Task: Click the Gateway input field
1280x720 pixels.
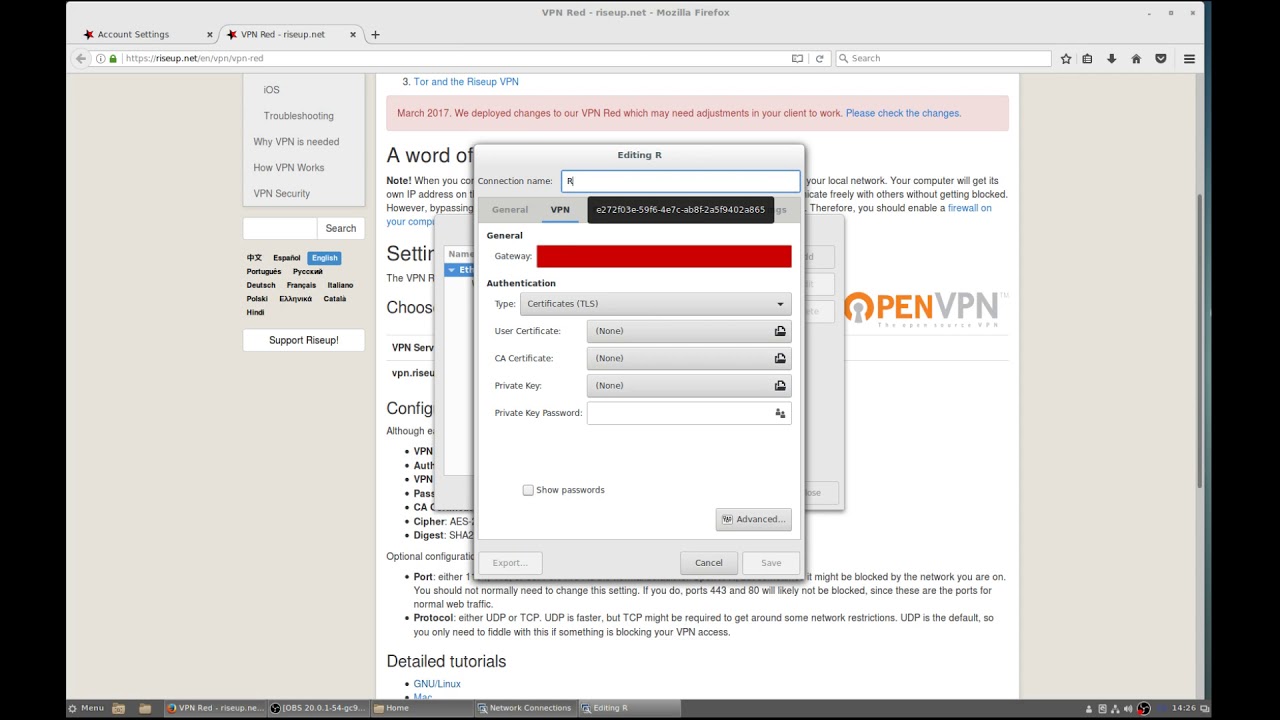Action: coord(664,257)
